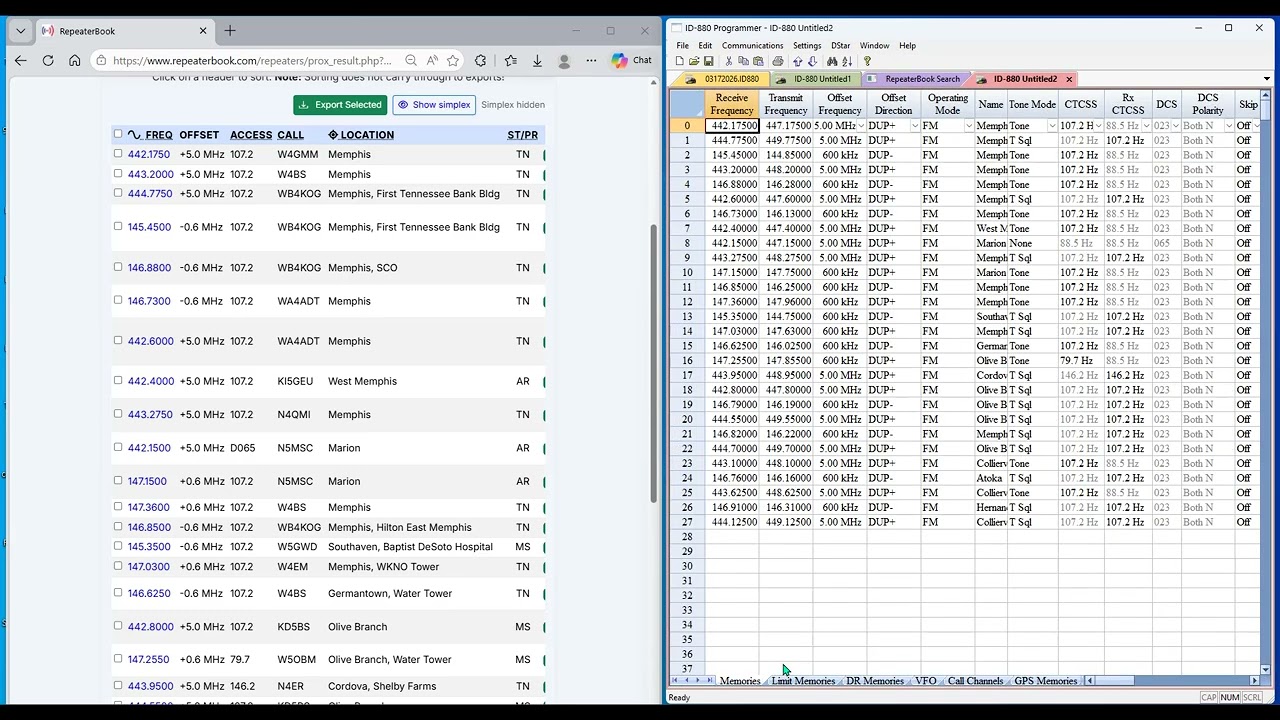The image size is (1280, 720).
Task: Click browser page vertical scrollbar thumb
Action: [654, 362]
